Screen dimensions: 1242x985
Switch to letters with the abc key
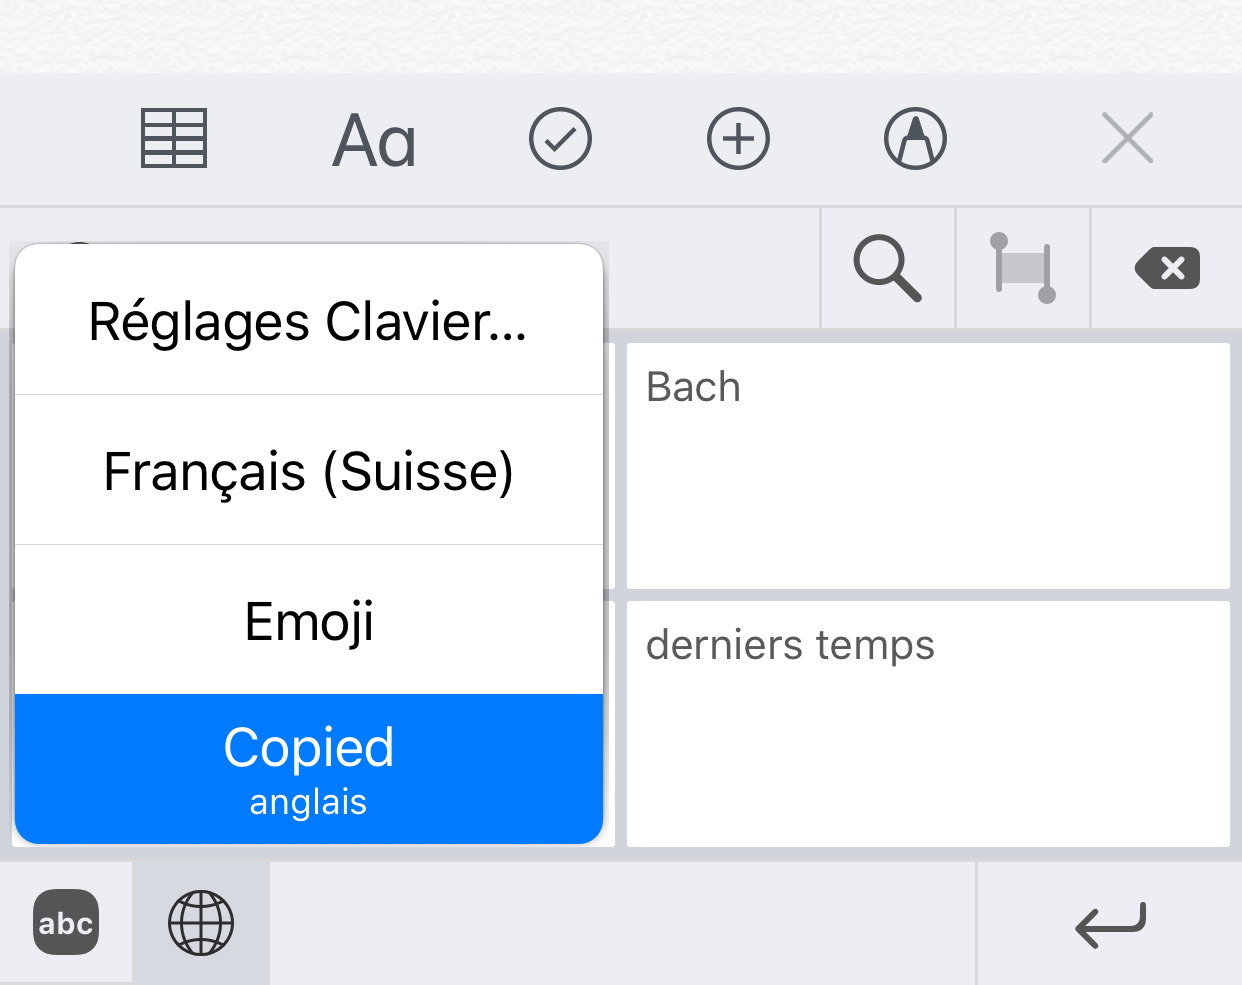point(66,922)
